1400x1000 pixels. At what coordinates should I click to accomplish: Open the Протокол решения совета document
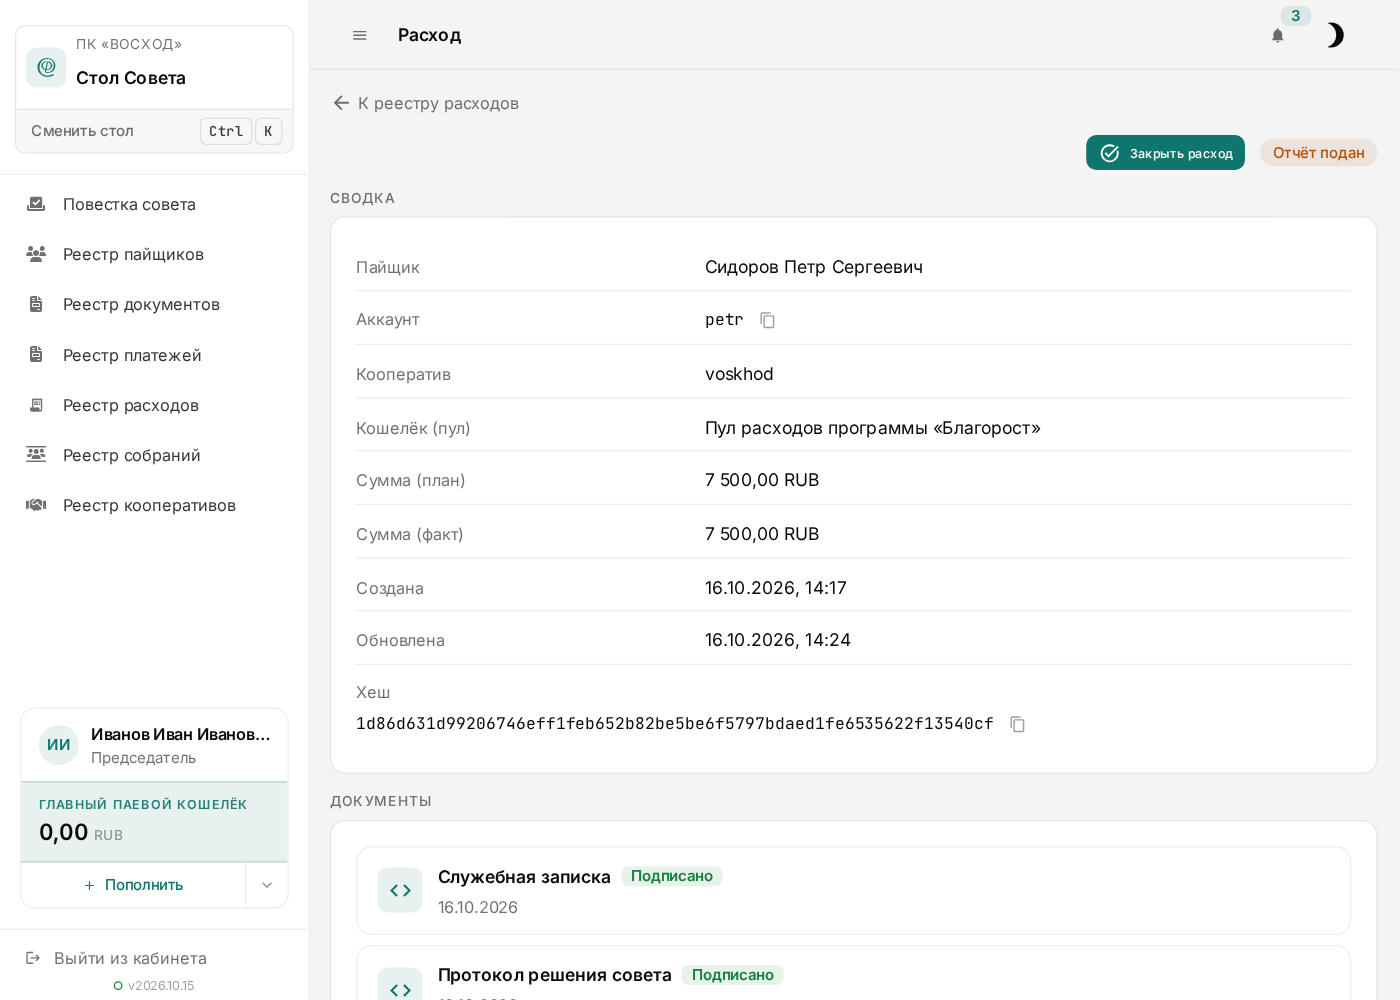click(x=854, y=973)
